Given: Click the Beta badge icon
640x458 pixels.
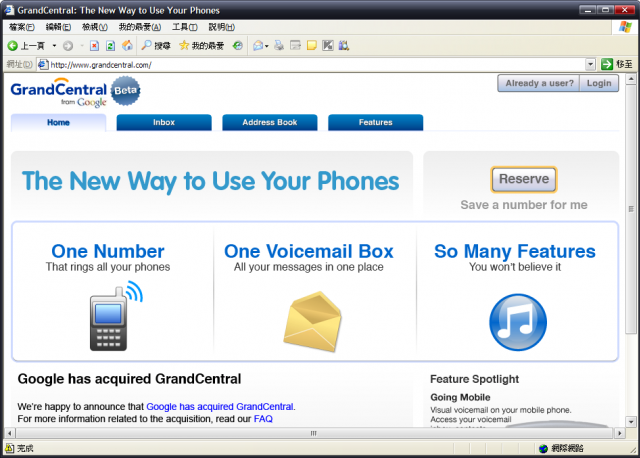Looking at the screenshot, I should point(126,91).
